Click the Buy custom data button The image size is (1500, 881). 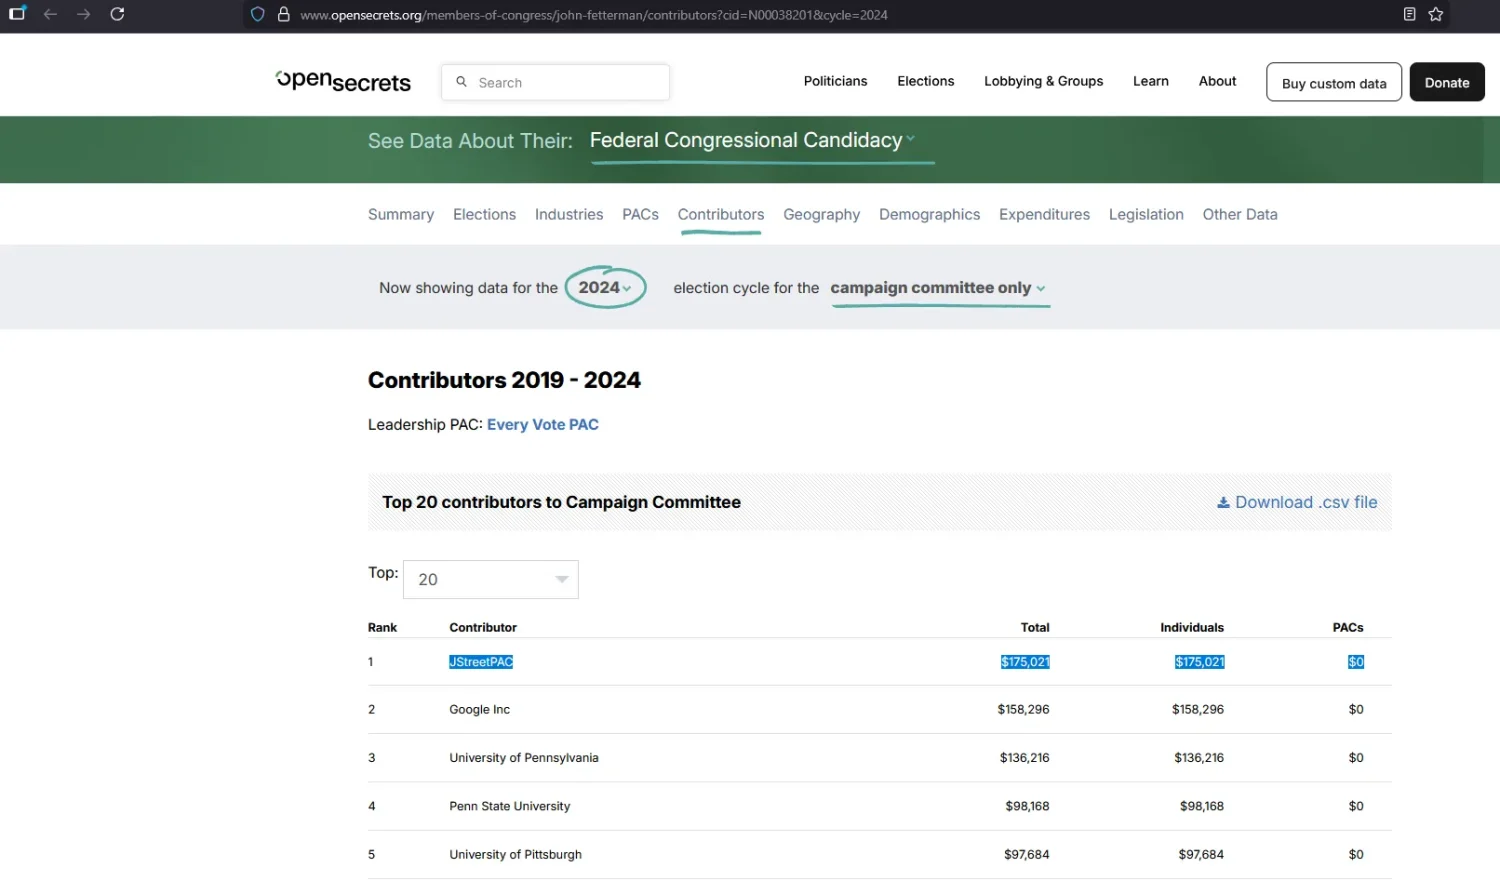click(1334, 82)
